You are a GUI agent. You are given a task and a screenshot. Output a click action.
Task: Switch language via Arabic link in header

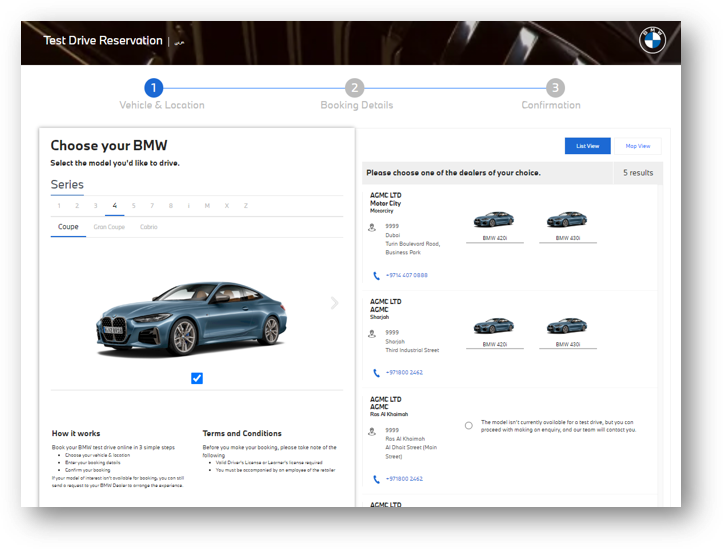point(179,42)
